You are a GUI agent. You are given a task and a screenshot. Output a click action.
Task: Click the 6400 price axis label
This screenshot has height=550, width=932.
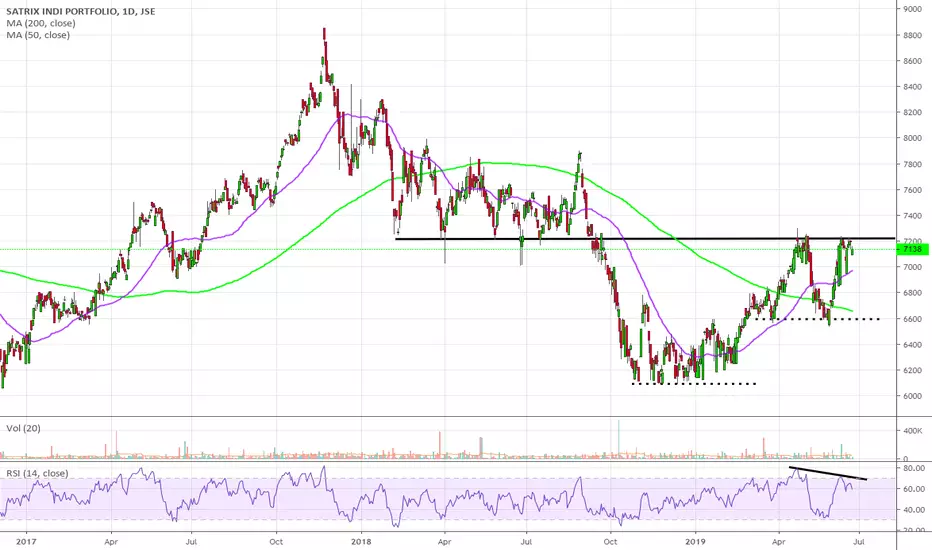pyautogui.click(x=912, y=345)
